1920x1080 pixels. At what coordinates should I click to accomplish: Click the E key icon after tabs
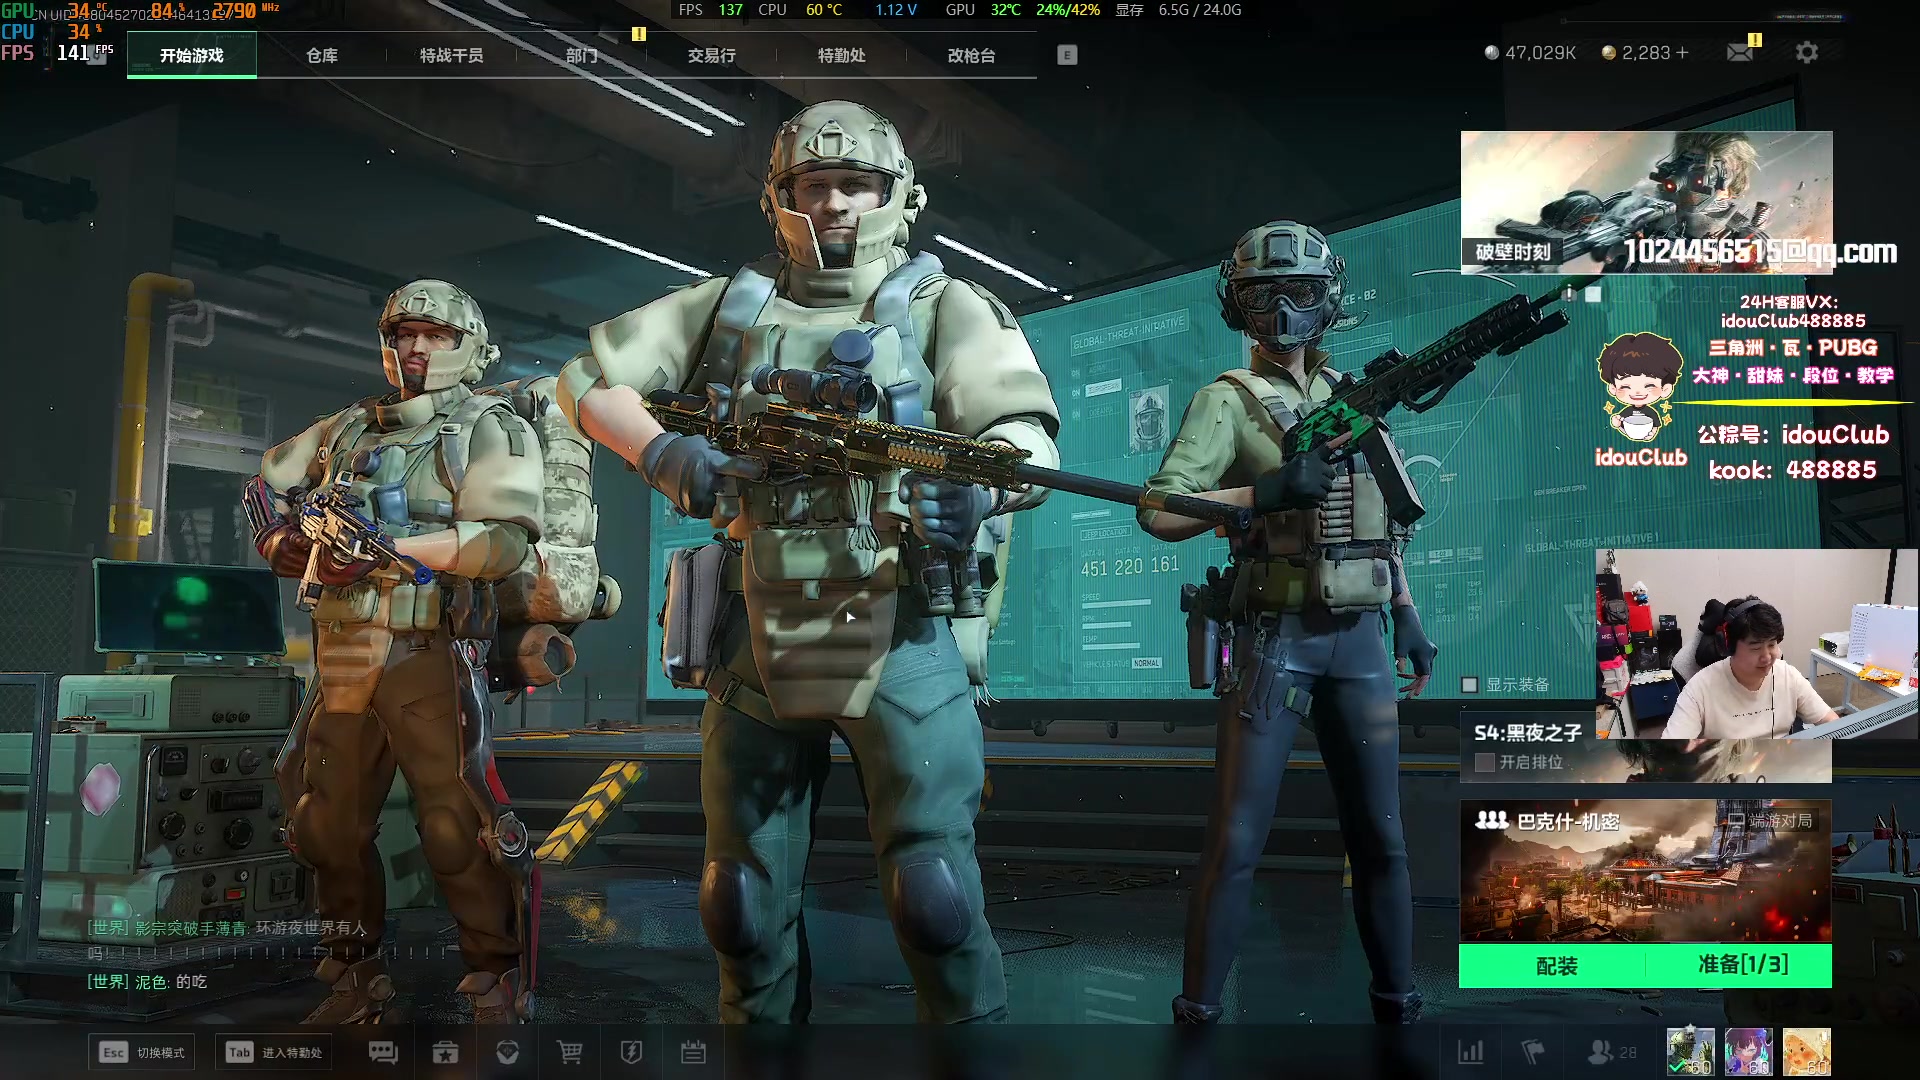[x=1067, y=55]
